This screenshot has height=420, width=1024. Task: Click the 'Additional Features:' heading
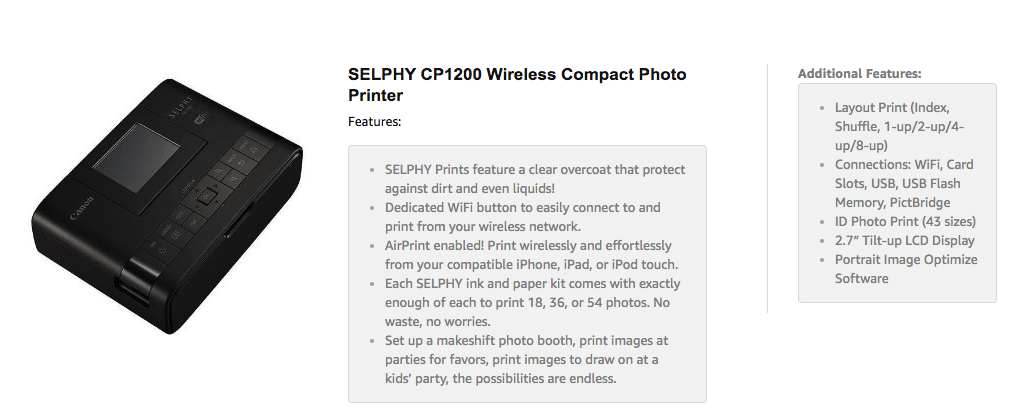coord(859,73)
